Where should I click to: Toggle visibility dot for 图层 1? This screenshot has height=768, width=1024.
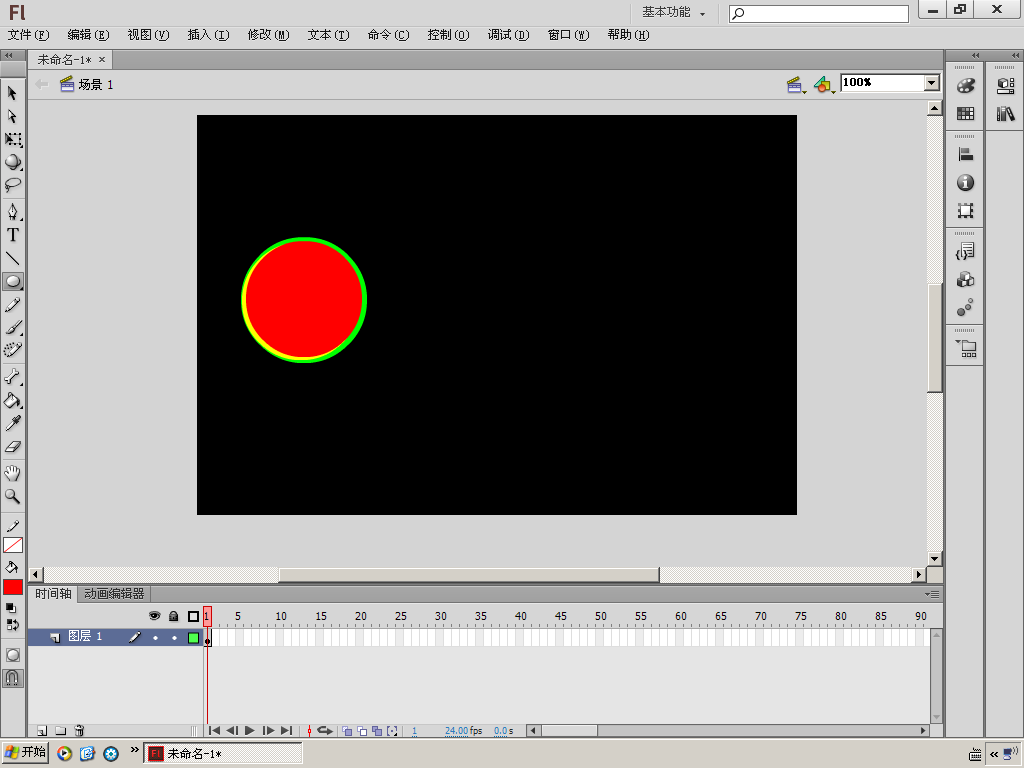coord(155,637)
